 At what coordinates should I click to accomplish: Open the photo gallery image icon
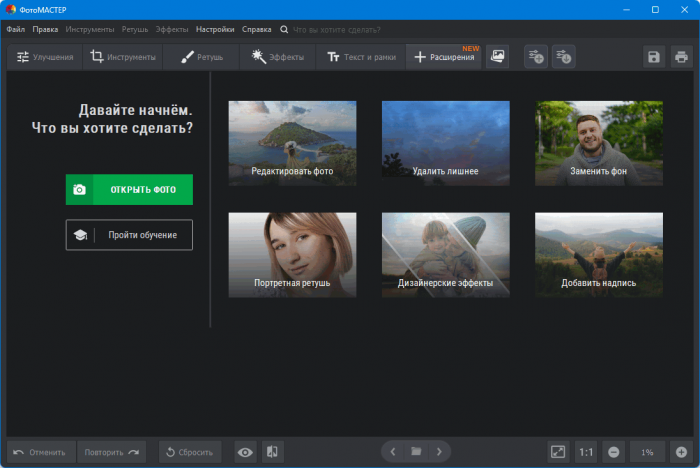[x=497, y=57]
